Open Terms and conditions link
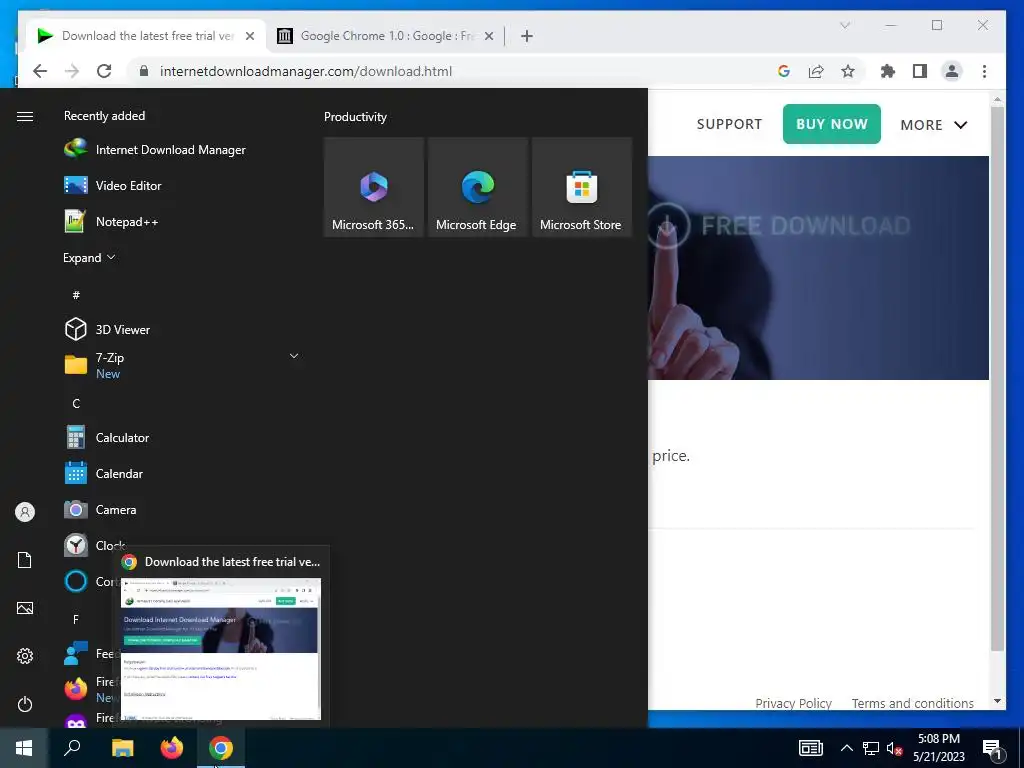The height and width of the screenshot is (768, 1024). (912, 703)
